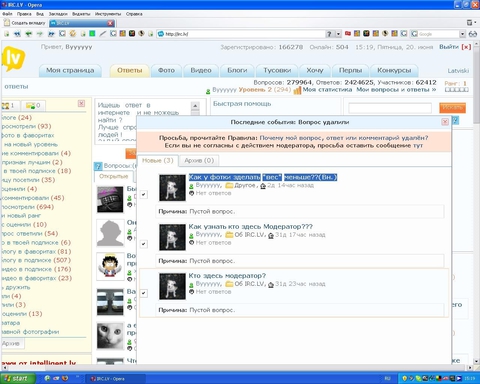Uncheck the Как узнать кто здесь Модератор checkbox
This screenshot has width=480, height=384.
click(x=144, y=244)
